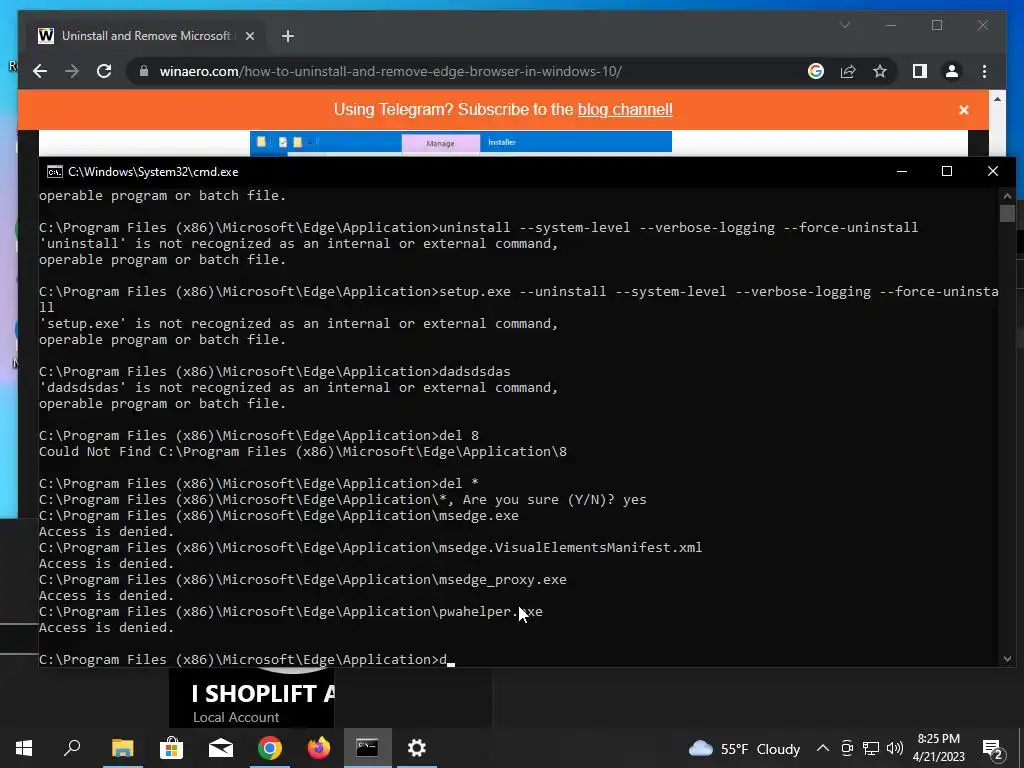Open notification center icon
1024x768 pixels.
(993, 748)
